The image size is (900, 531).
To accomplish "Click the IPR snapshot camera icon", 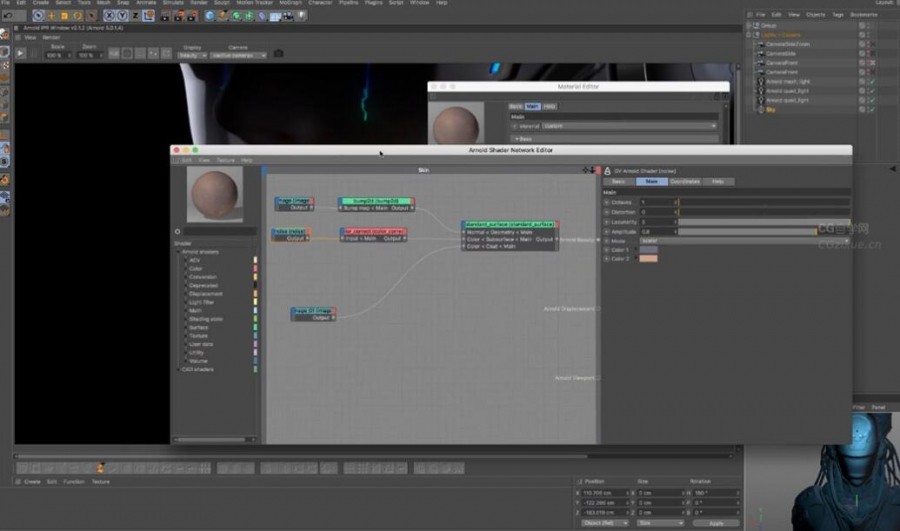I will pyautogui.click(x=278, y=53).
